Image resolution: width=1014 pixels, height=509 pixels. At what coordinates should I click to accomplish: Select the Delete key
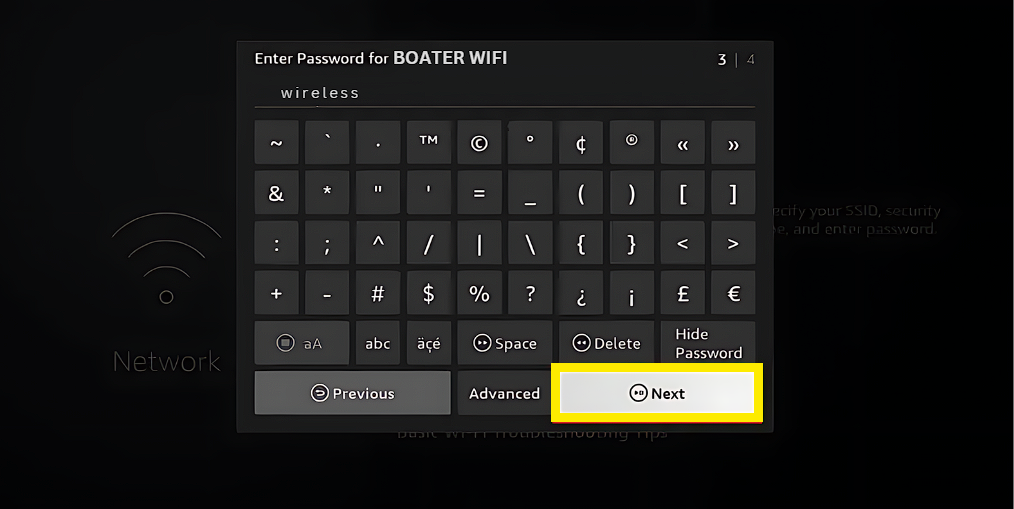(606, 343)
